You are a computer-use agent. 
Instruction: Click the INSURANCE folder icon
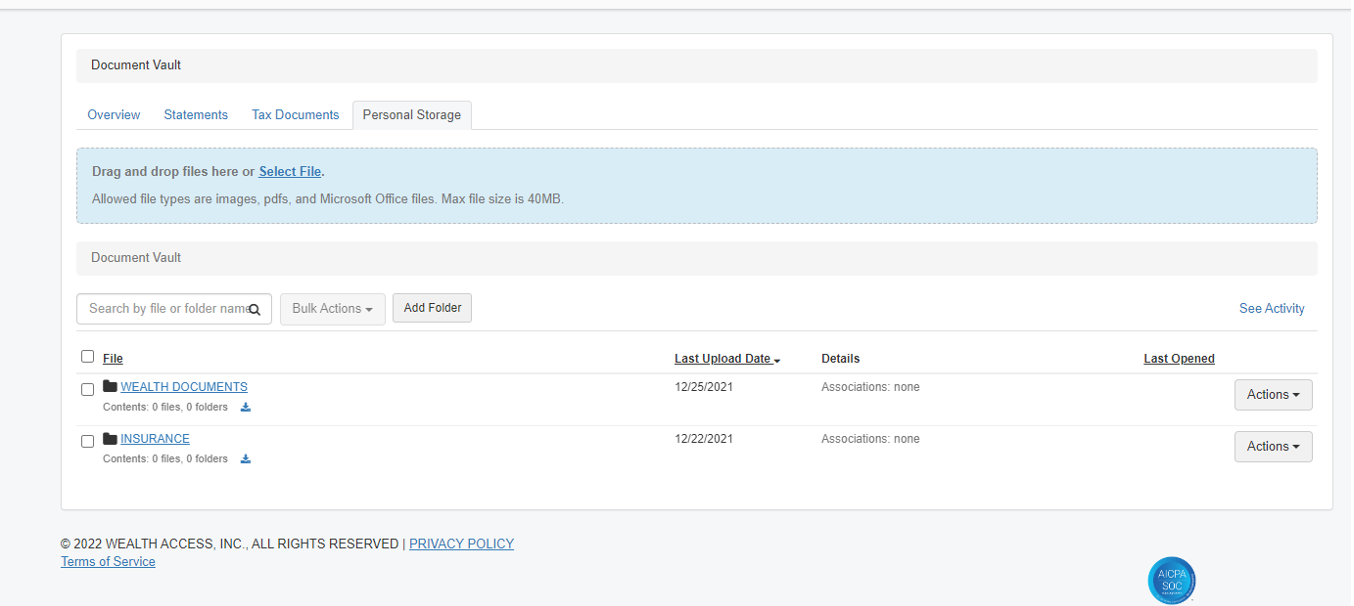point(110,438)
